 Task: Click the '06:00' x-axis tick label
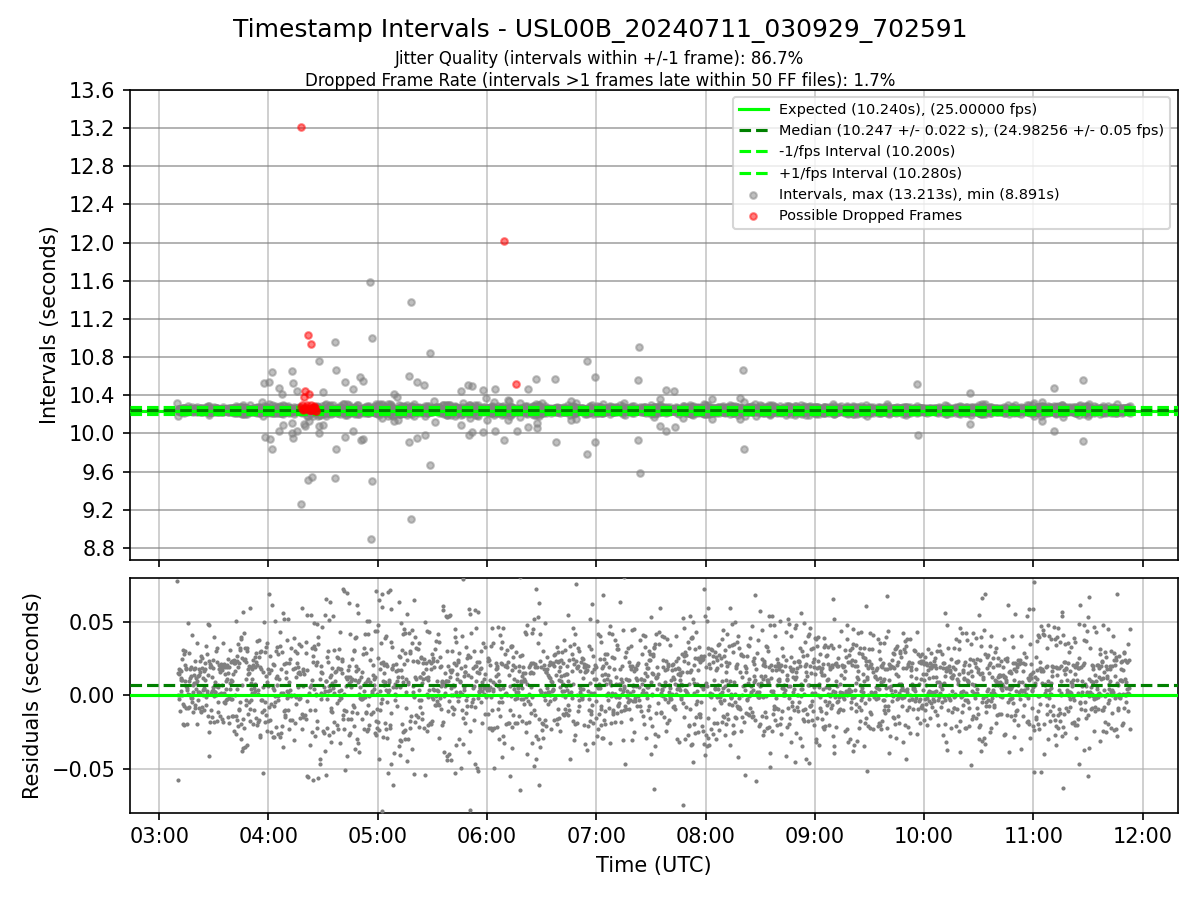coord(487,834)
